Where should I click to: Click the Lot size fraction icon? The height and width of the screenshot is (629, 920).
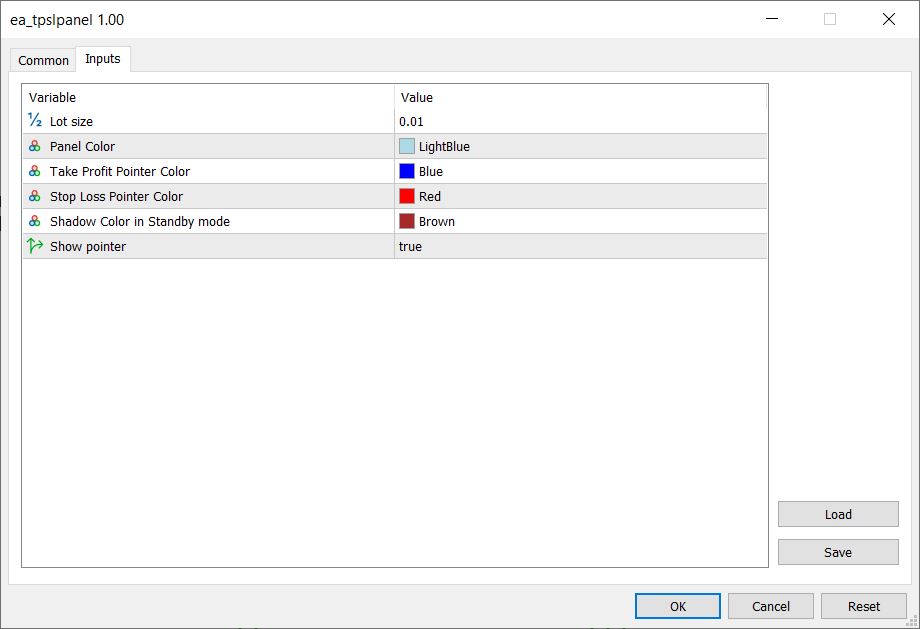click(35, 120)
